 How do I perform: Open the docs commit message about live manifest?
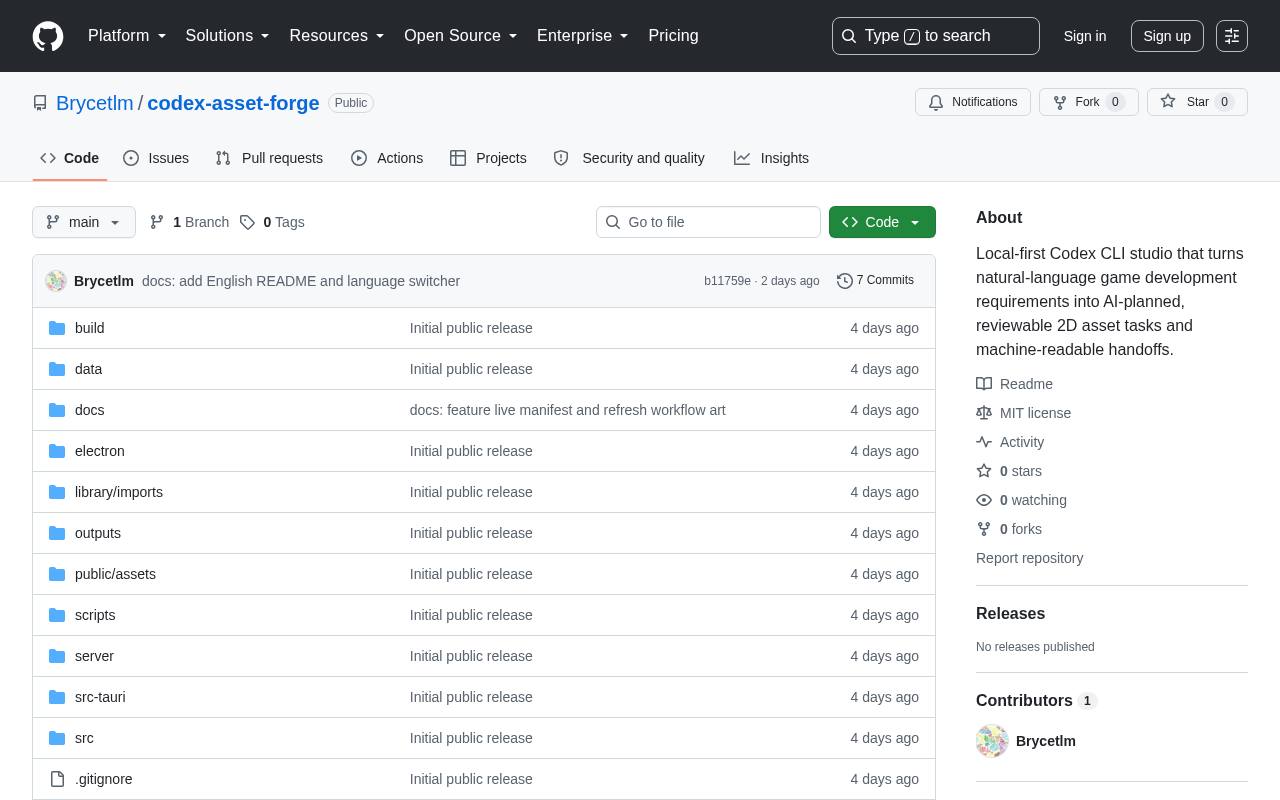point(568,410)
